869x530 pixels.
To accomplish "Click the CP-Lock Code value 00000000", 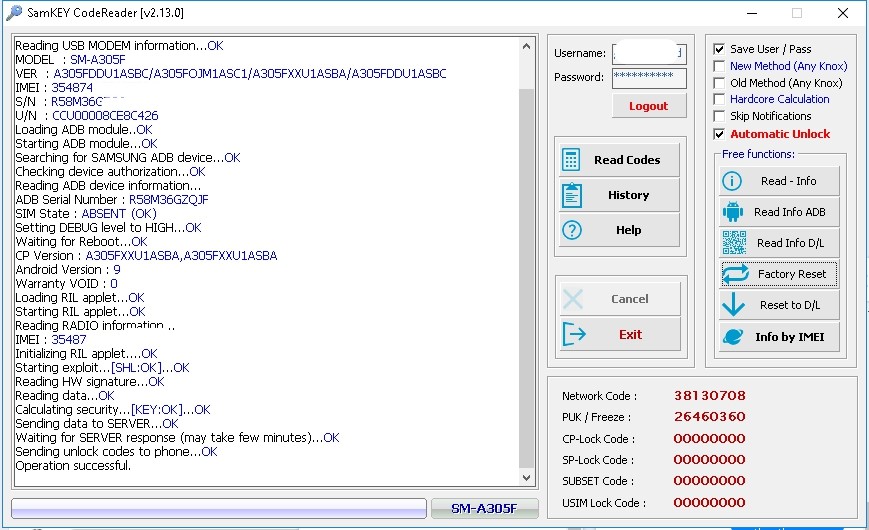I will 709,439.
